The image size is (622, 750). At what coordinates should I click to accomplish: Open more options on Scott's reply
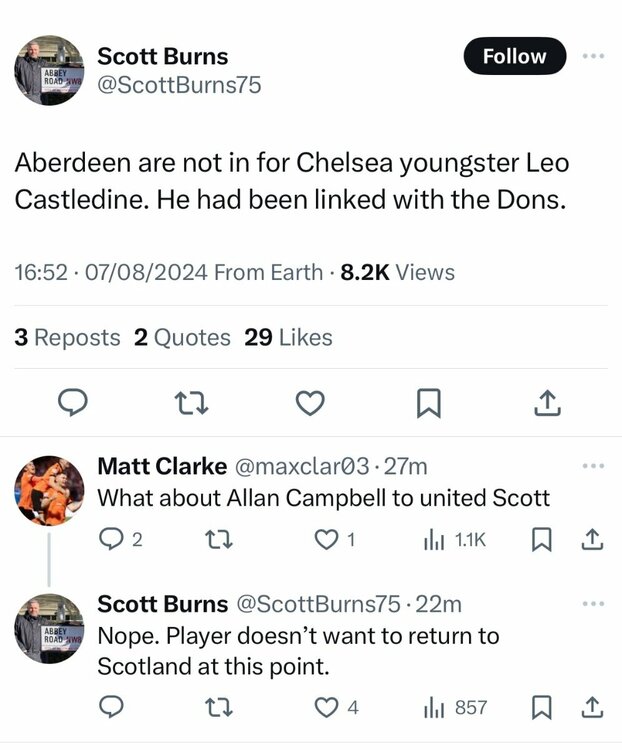tap(593, 604)
